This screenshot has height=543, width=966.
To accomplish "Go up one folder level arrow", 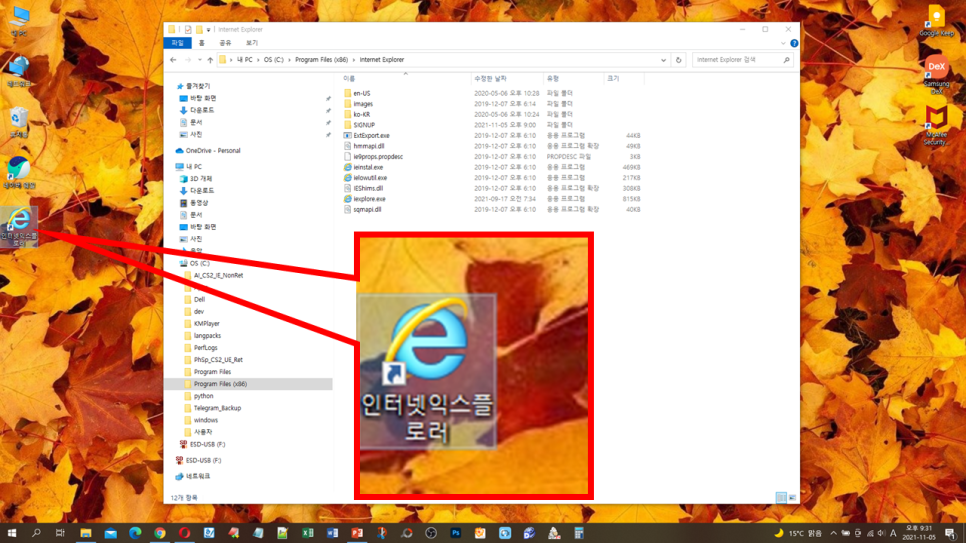I will (210, 60).
